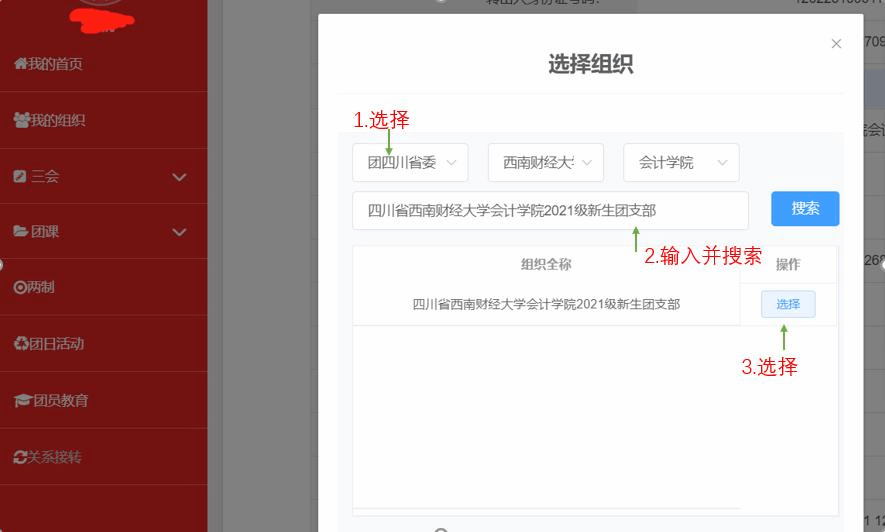Click the people icon beside 我的组织
Image resolution: width=885 pixels, height=532 pixels.
pos(21,120)
